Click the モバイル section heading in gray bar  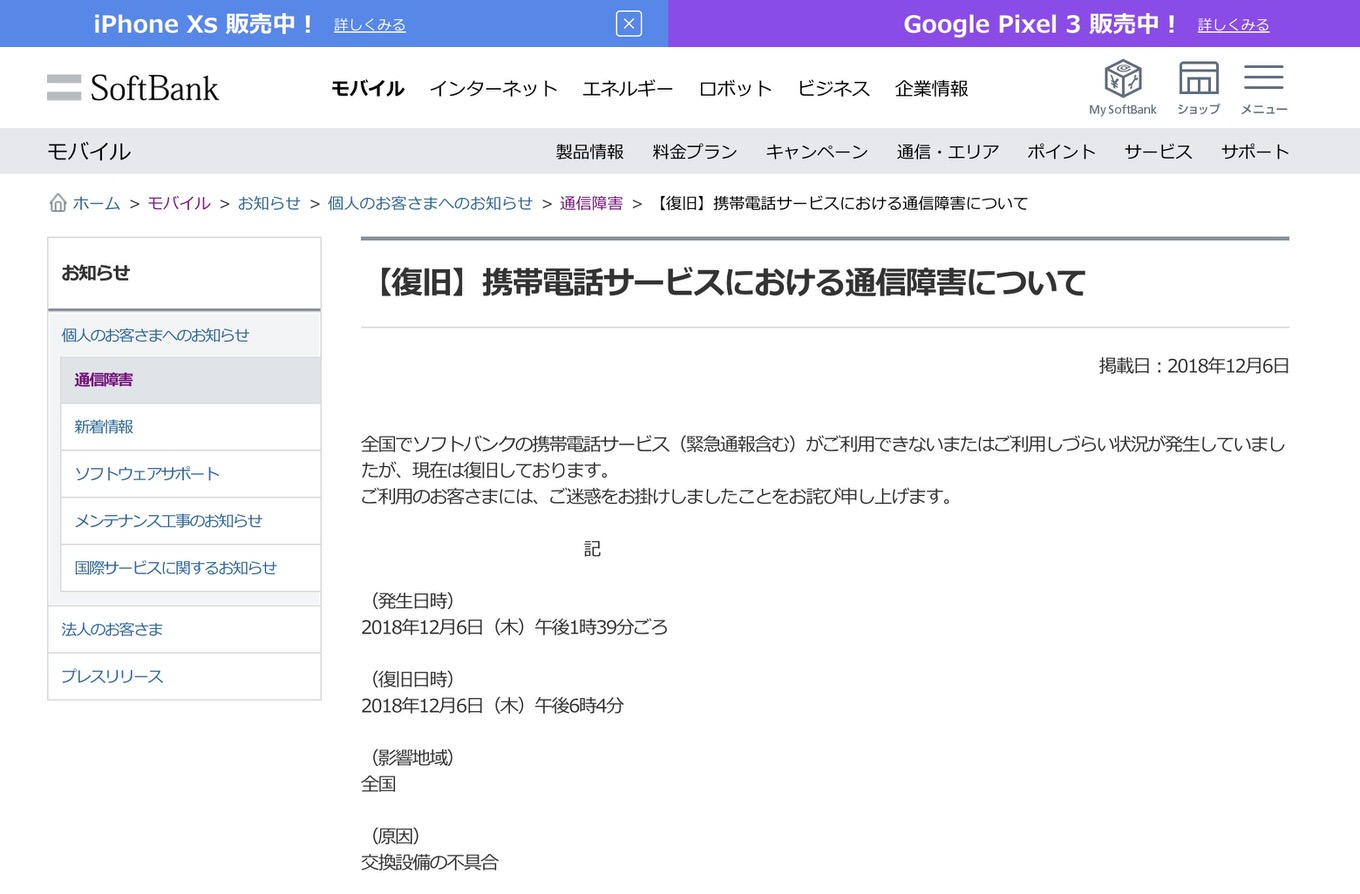tap(89, 152)
